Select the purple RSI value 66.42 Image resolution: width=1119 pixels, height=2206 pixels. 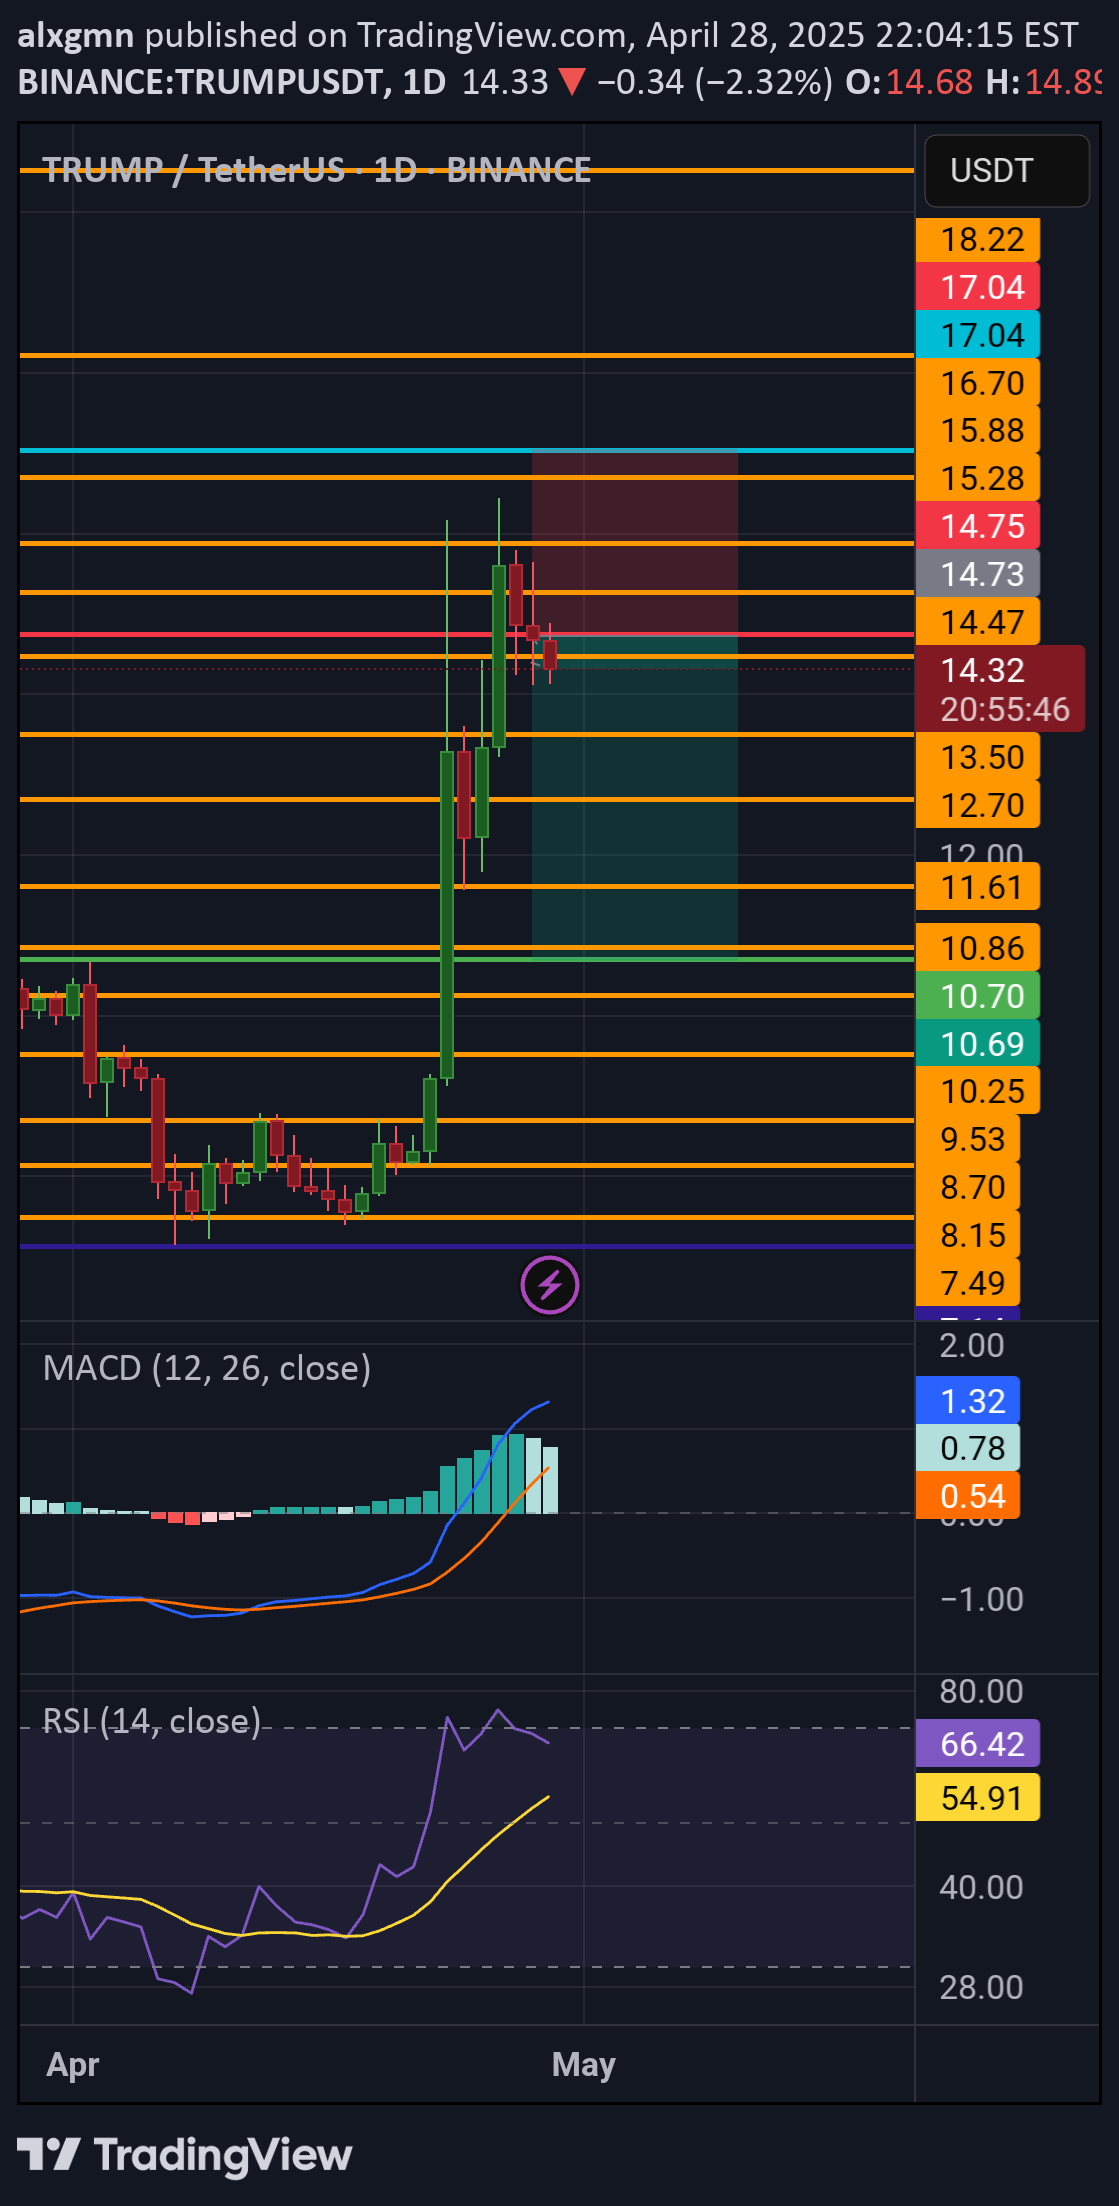978,1744
